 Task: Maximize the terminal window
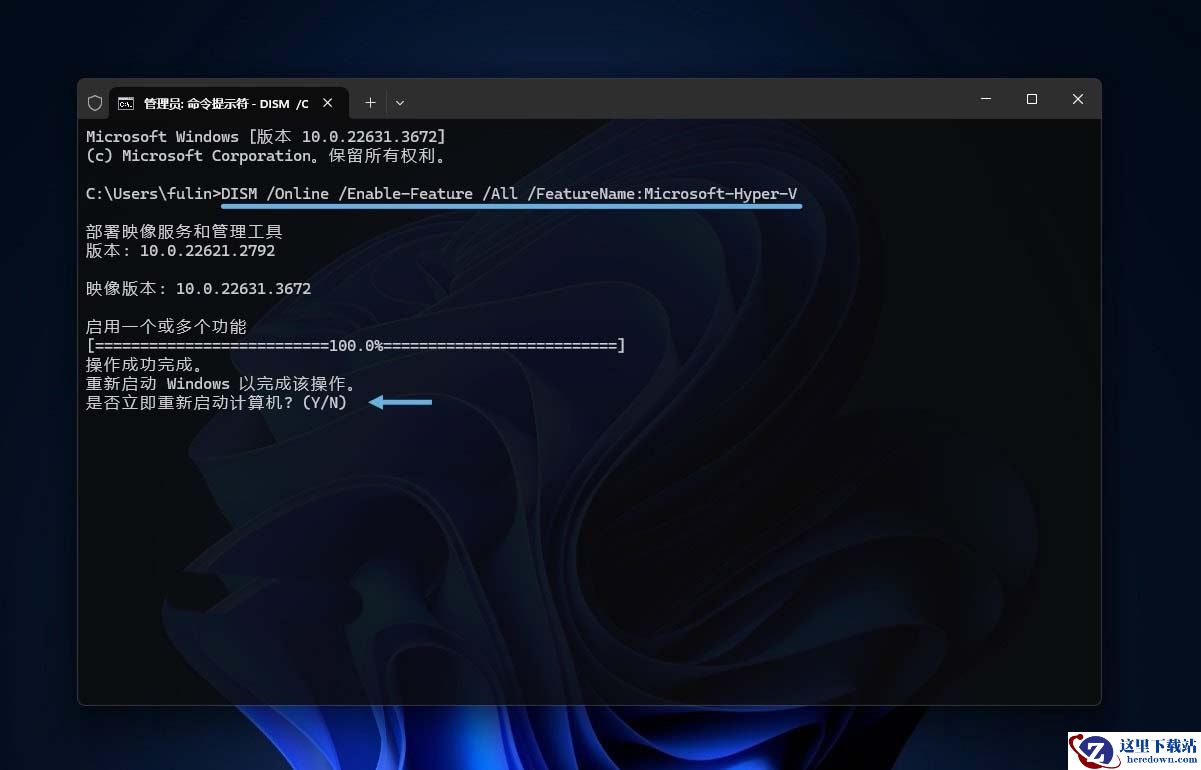tap(1032, 99)
